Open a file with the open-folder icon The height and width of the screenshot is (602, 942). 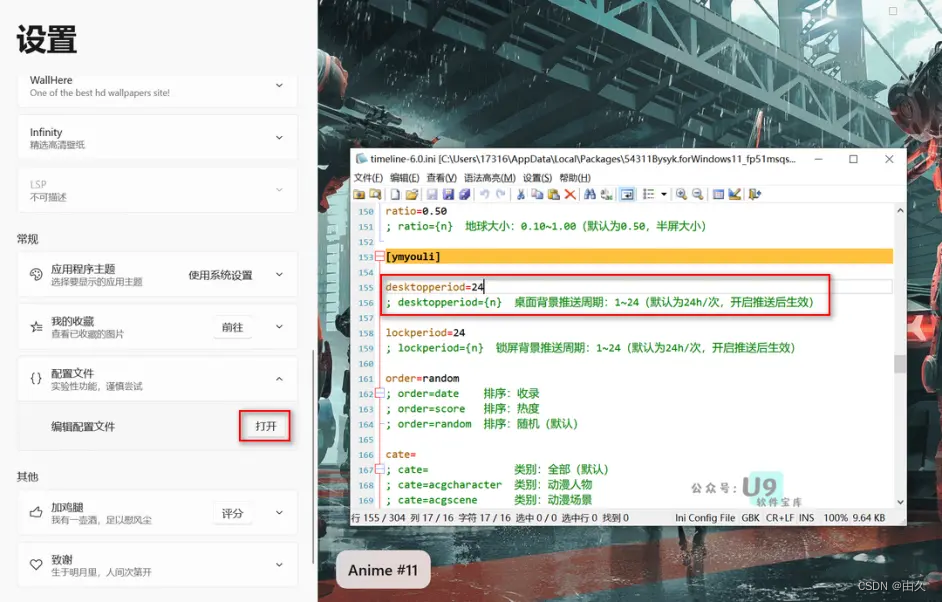[412, 194]
